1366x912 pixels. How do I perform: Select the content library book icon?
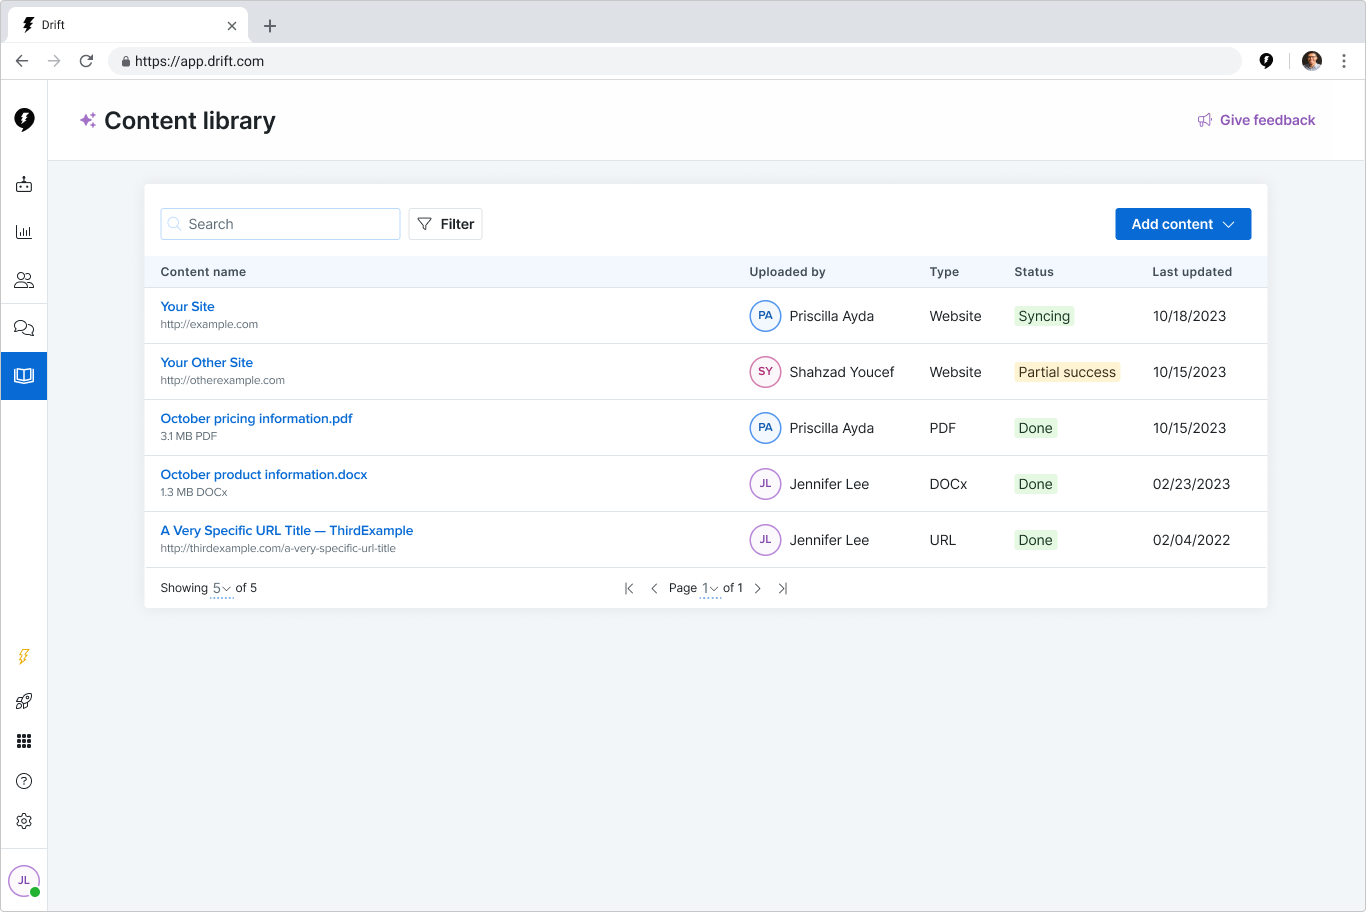(24, 376)
